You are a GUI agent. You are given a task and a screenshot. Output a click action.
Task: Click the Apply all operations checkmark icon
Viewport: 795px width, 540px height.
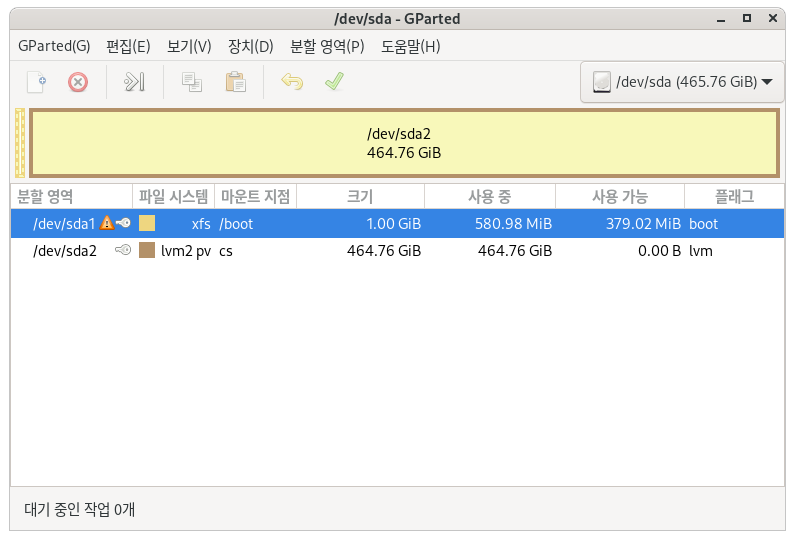click(x=335, y=81)
